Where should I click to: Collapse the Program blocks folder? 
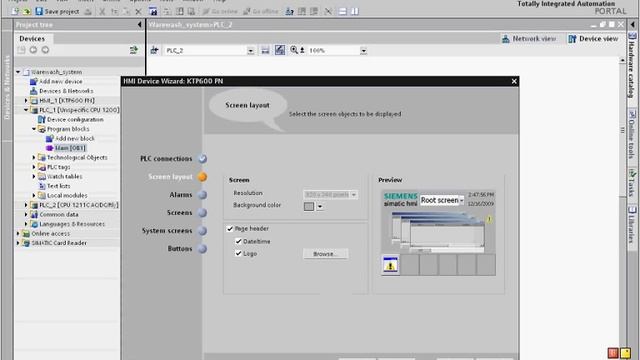34,129
